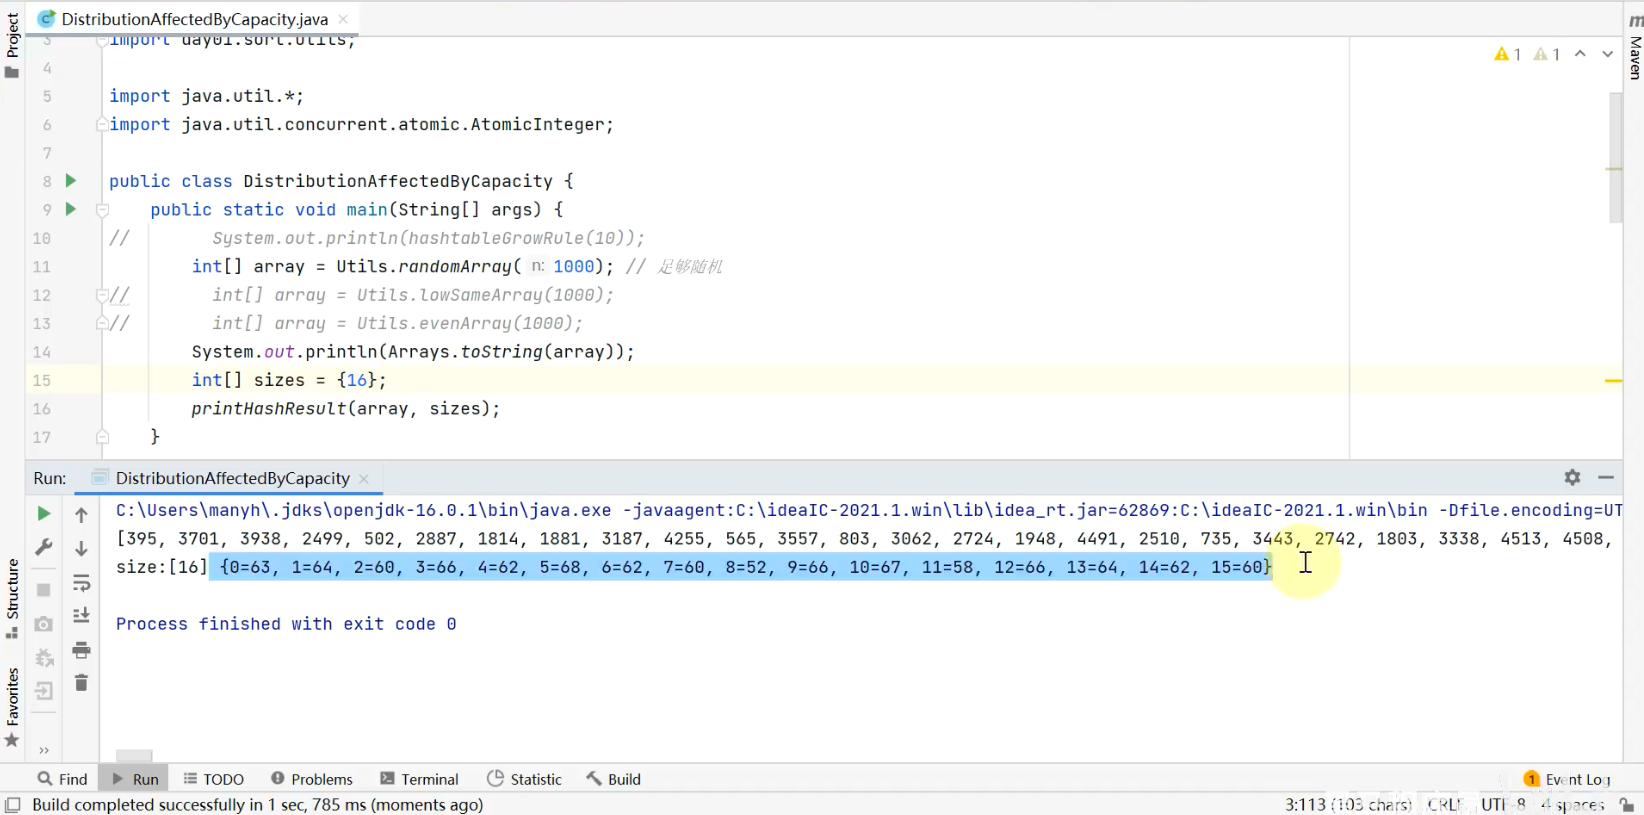
Task: Toggle scroll to end in console
Action: 81,616
